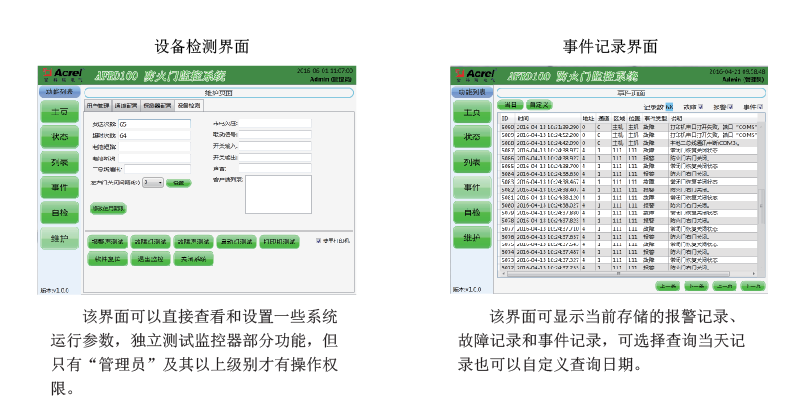Open the 通道配置 tab
The image size is (792, 411).
pyautogui.click(x=127, y=105)
